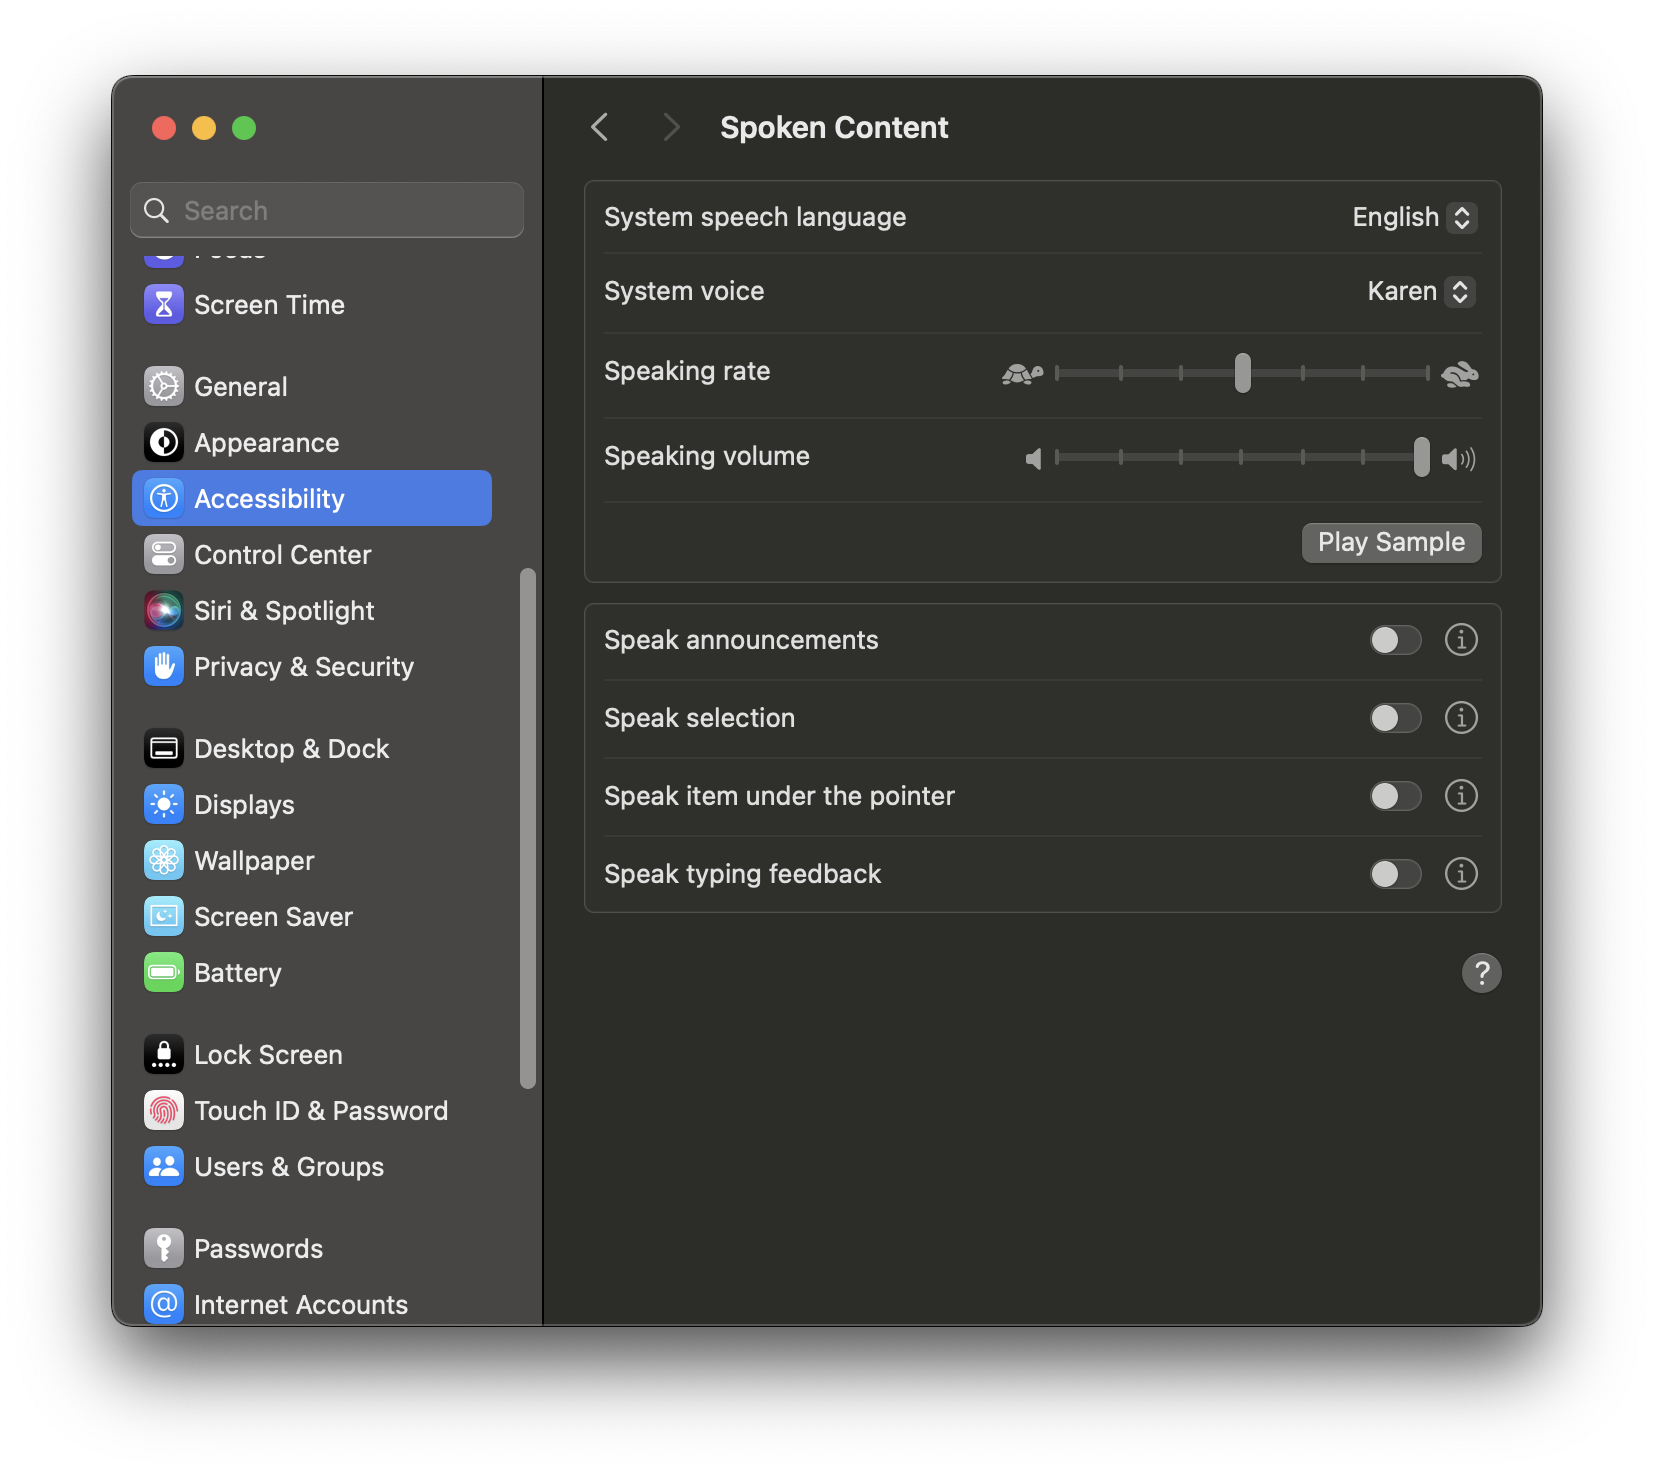Open the System voice Karen dropdown
Viewport: 1654px width, 1474px height.
pyautogui.click(x=1421, y=292)
